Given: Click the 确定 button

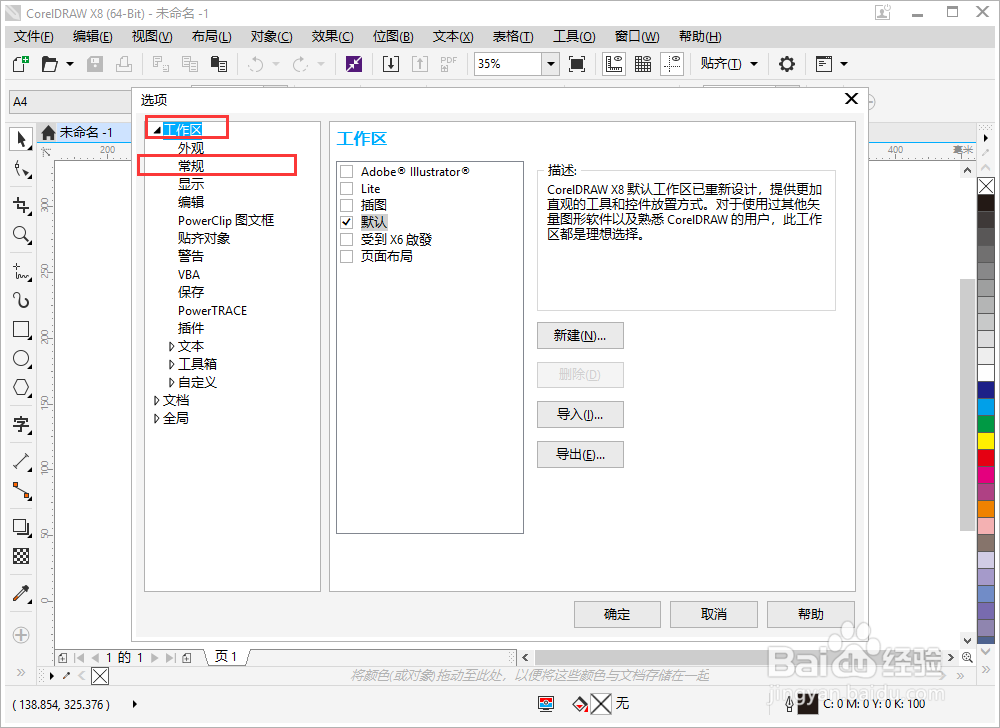Looking at the screenshot, I should [617, 614].
